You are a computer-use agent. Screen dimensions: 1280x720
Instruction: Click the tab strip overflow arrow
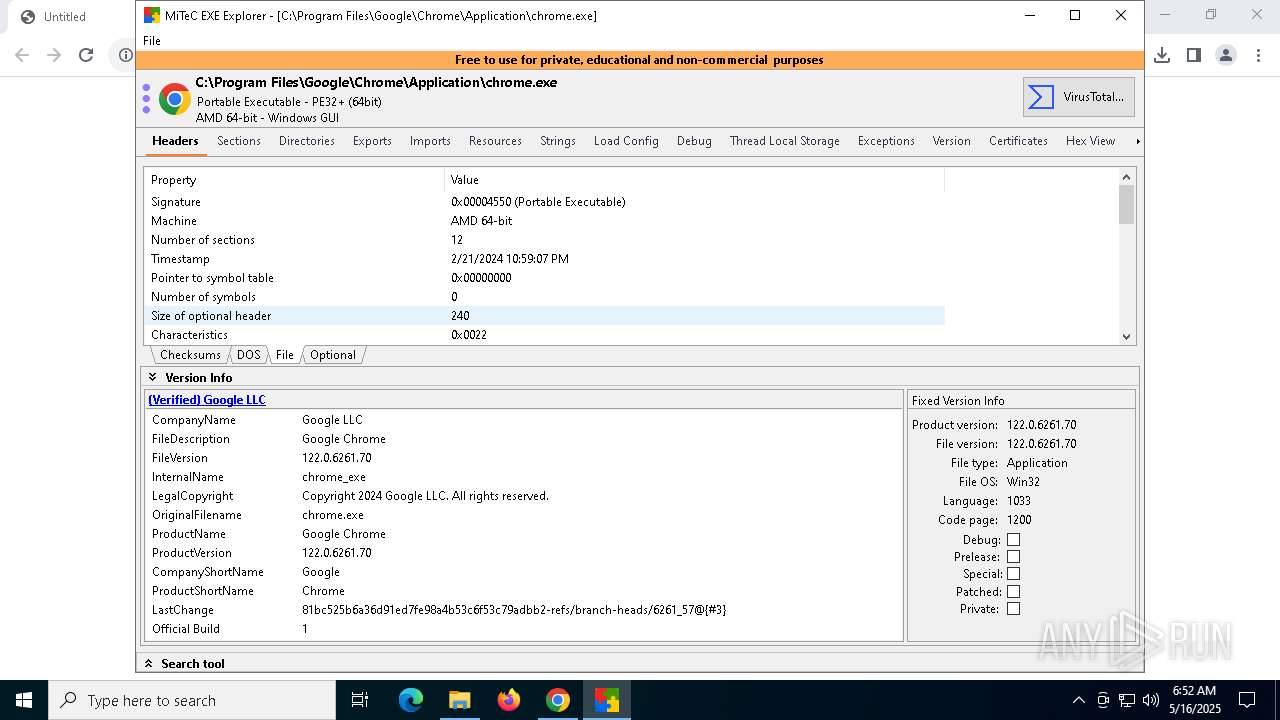point(1138,141)
